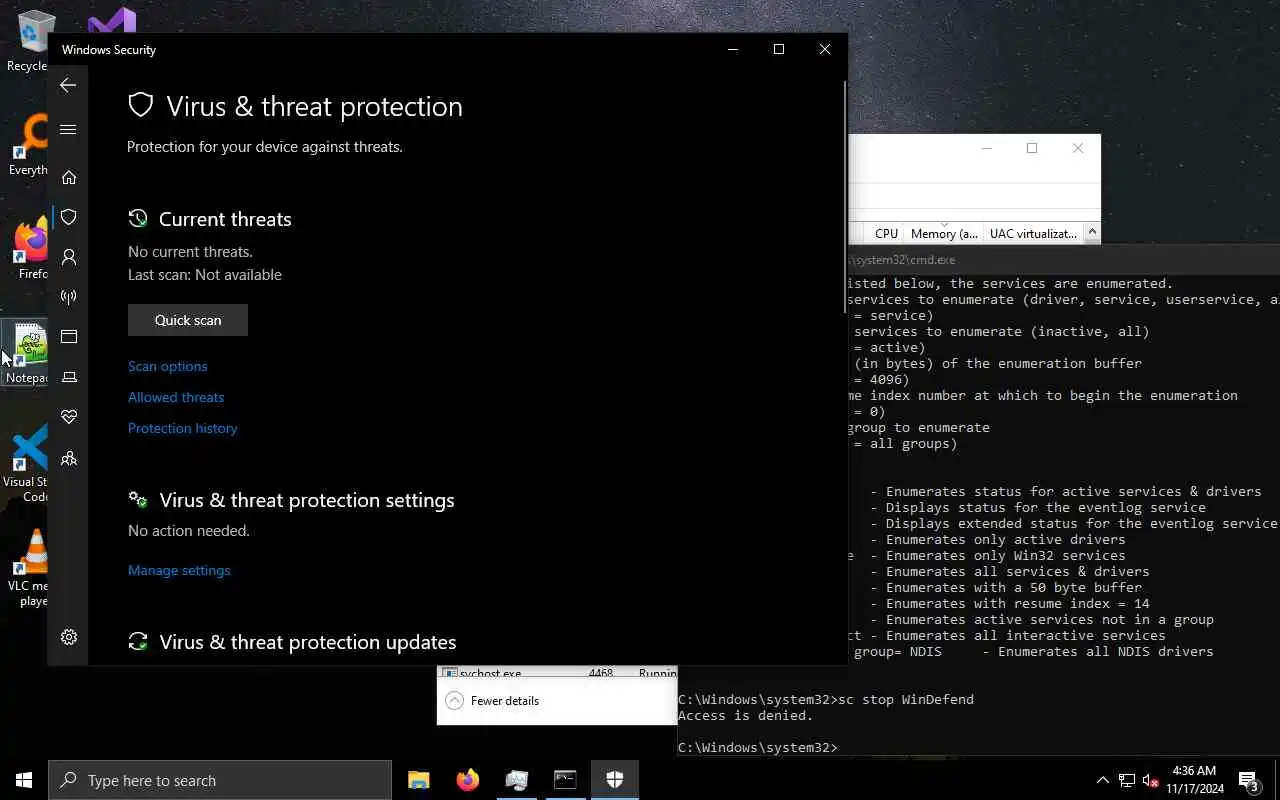Viewport: 1280px width, 800px height.
Task: Open the Windows Start menu
Action: (x=24, y=780)
